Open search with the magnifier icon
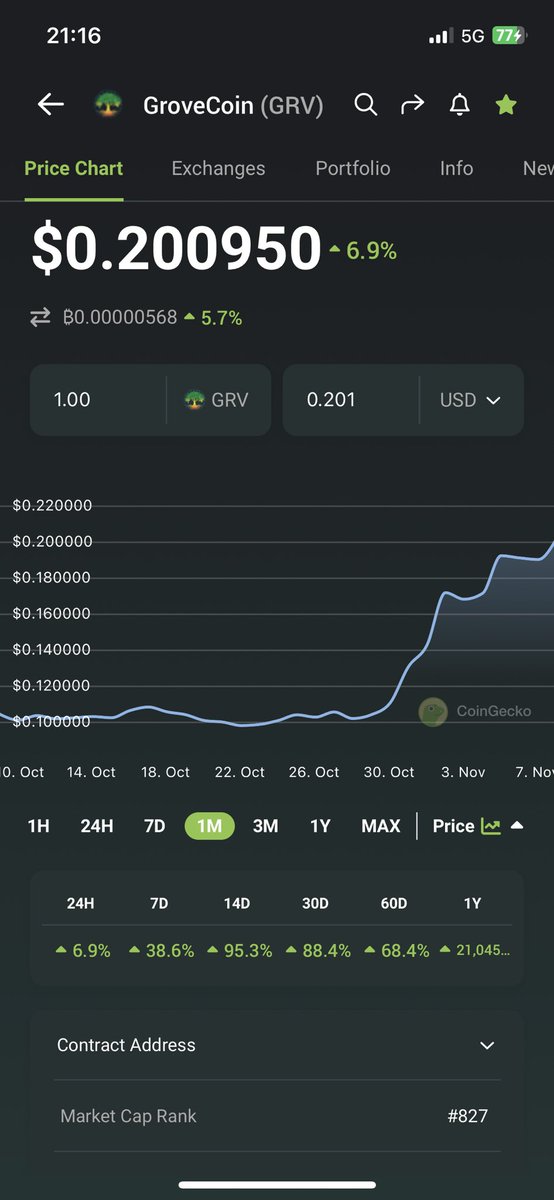The width and height of the screenshot is (554, 1200). [x=366, y=104]
